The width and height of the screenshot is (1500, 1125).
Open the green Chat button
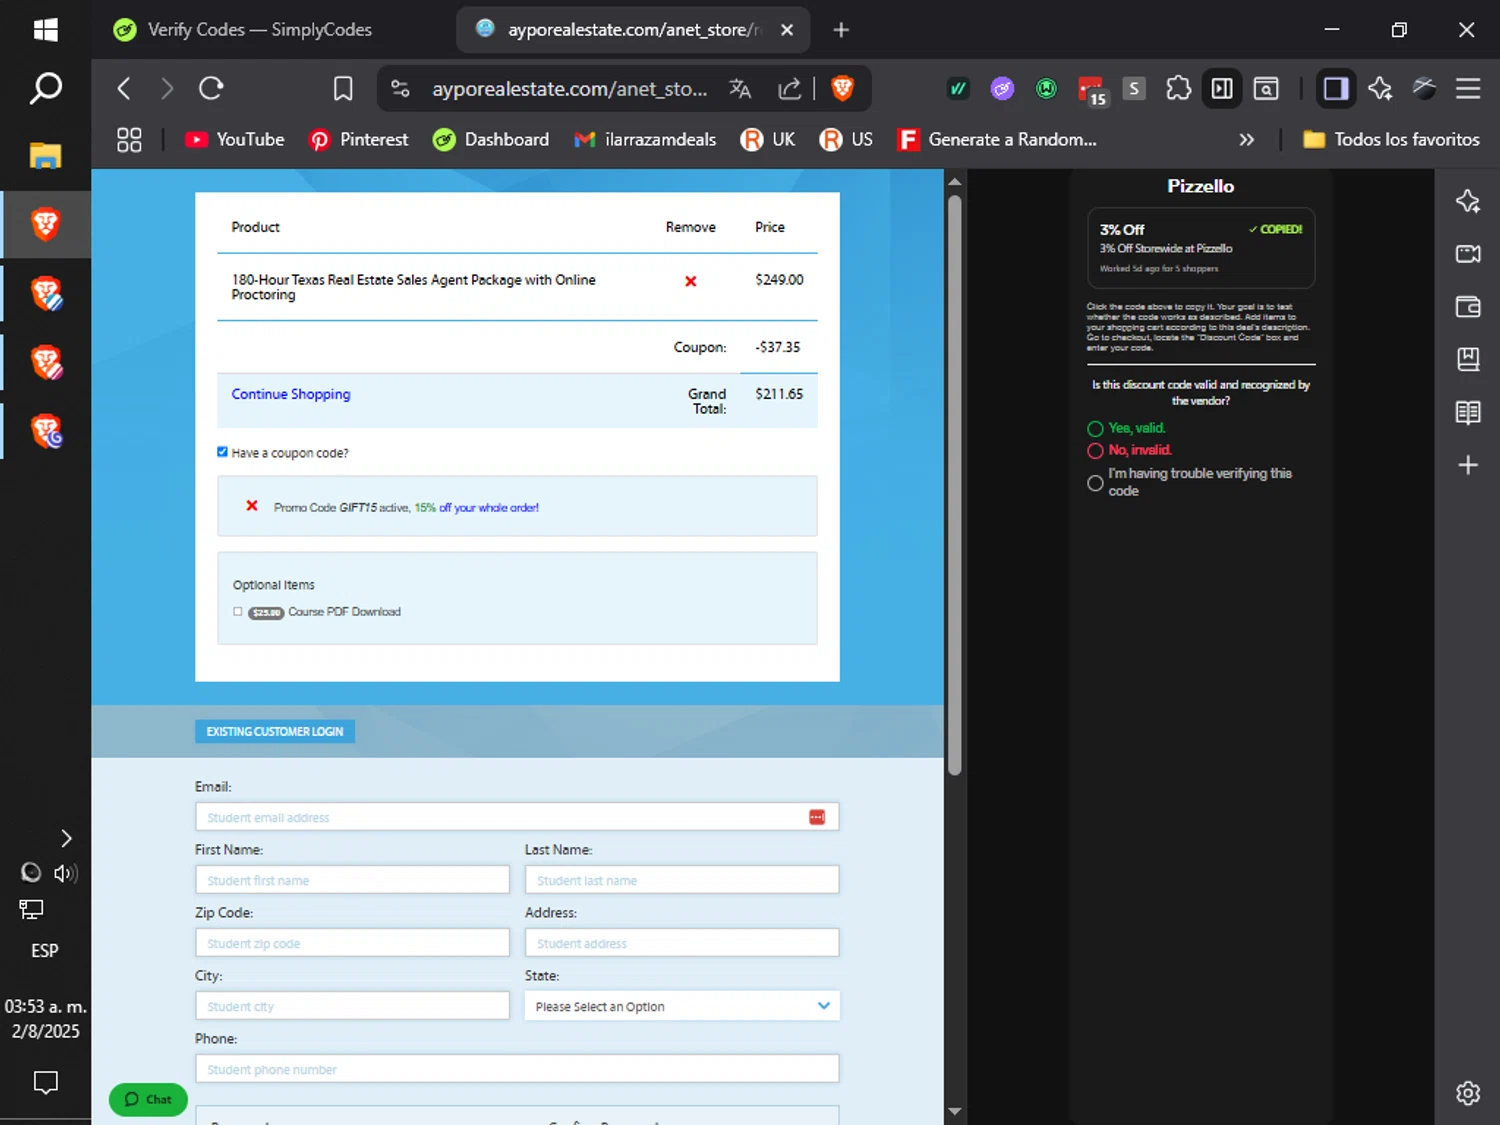pyautogui.click(x=148, y=1099)
